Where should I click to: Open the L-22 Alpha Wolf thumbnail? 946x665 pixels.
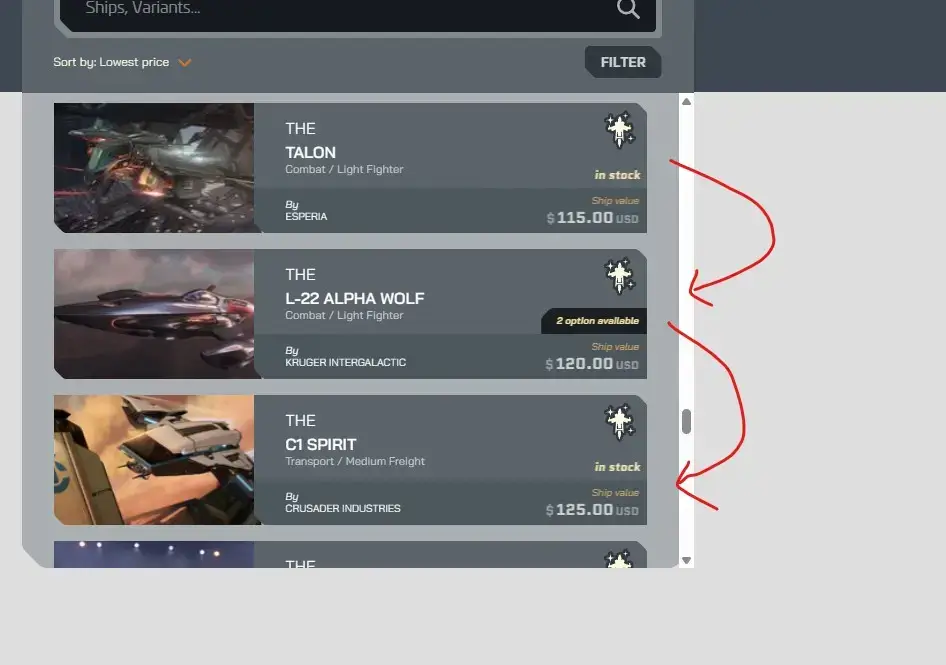click(x=154, y=314)
